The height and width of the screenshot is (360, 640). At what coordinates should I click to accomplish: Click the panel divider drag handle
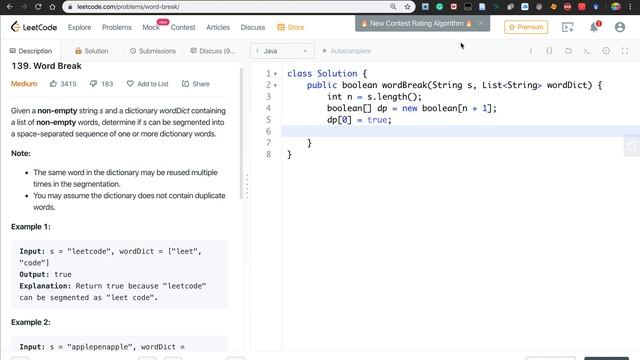(x=247, y=187)
